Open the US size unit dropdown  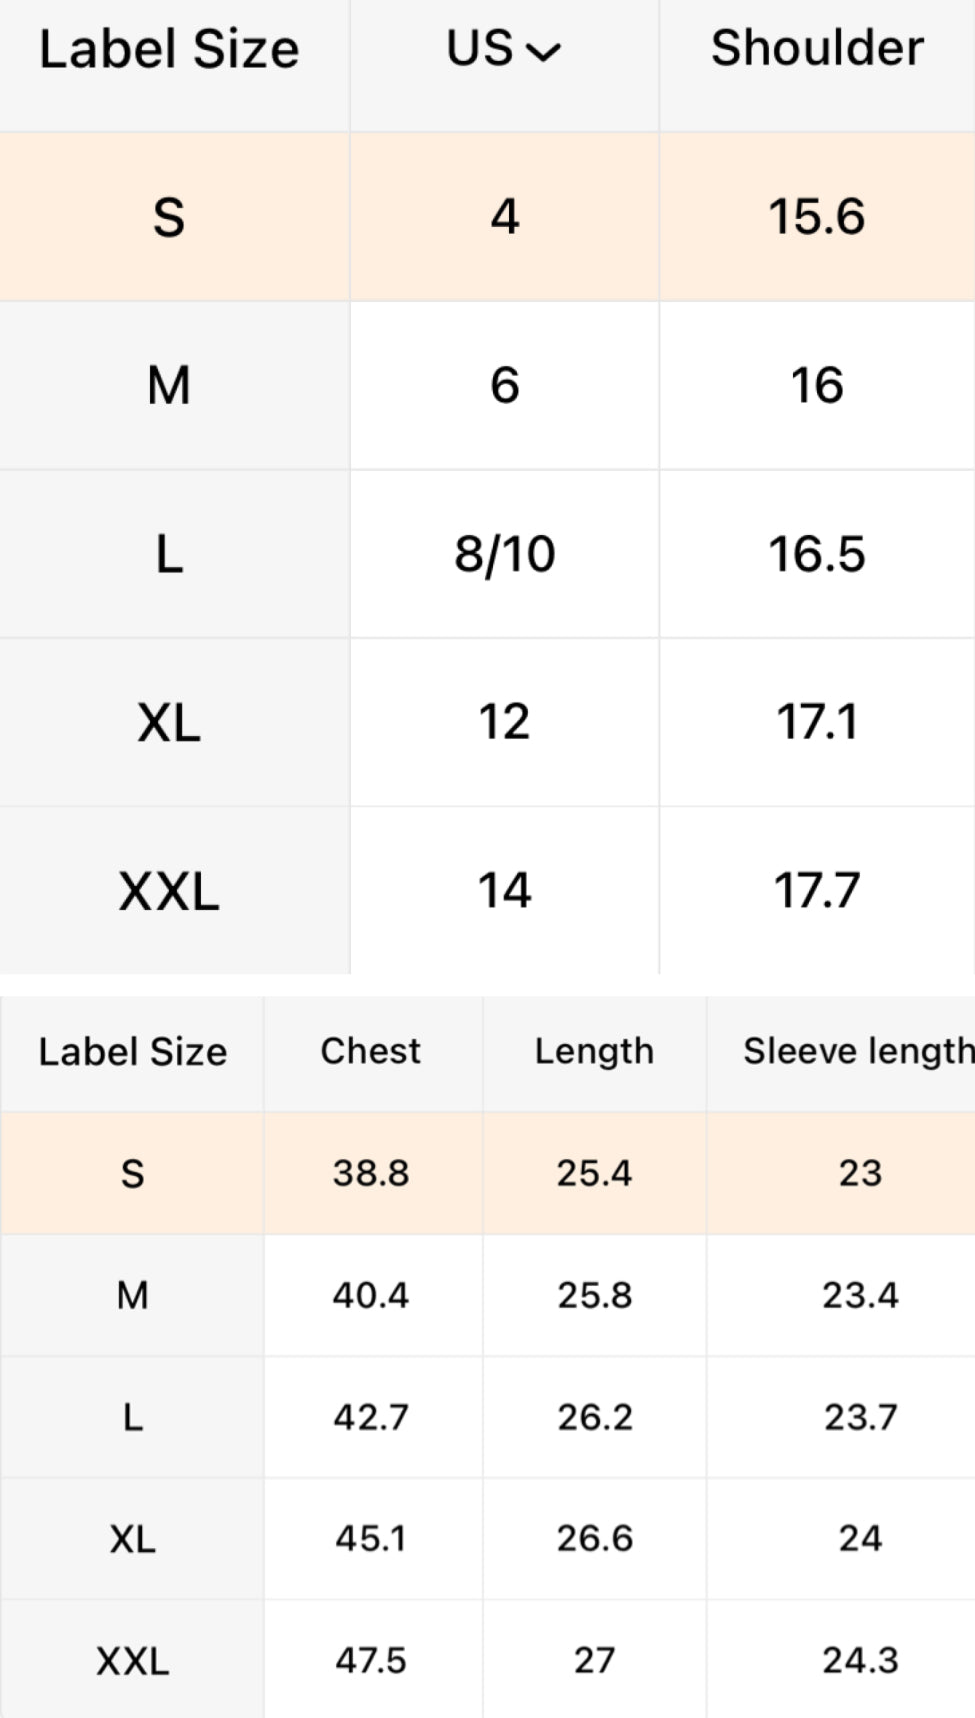pos(504,49)
